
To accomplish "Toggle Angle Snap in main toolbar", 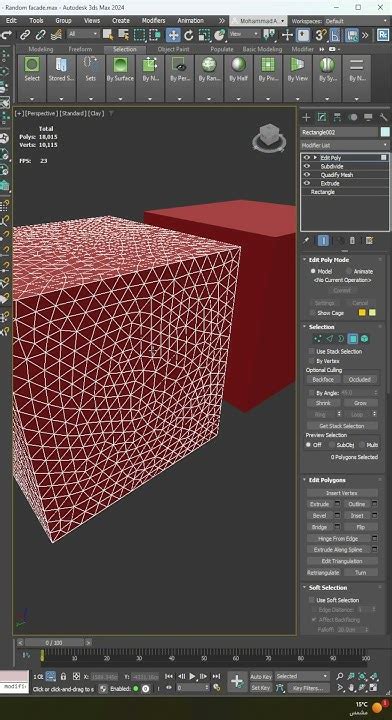I will [336, 35].
